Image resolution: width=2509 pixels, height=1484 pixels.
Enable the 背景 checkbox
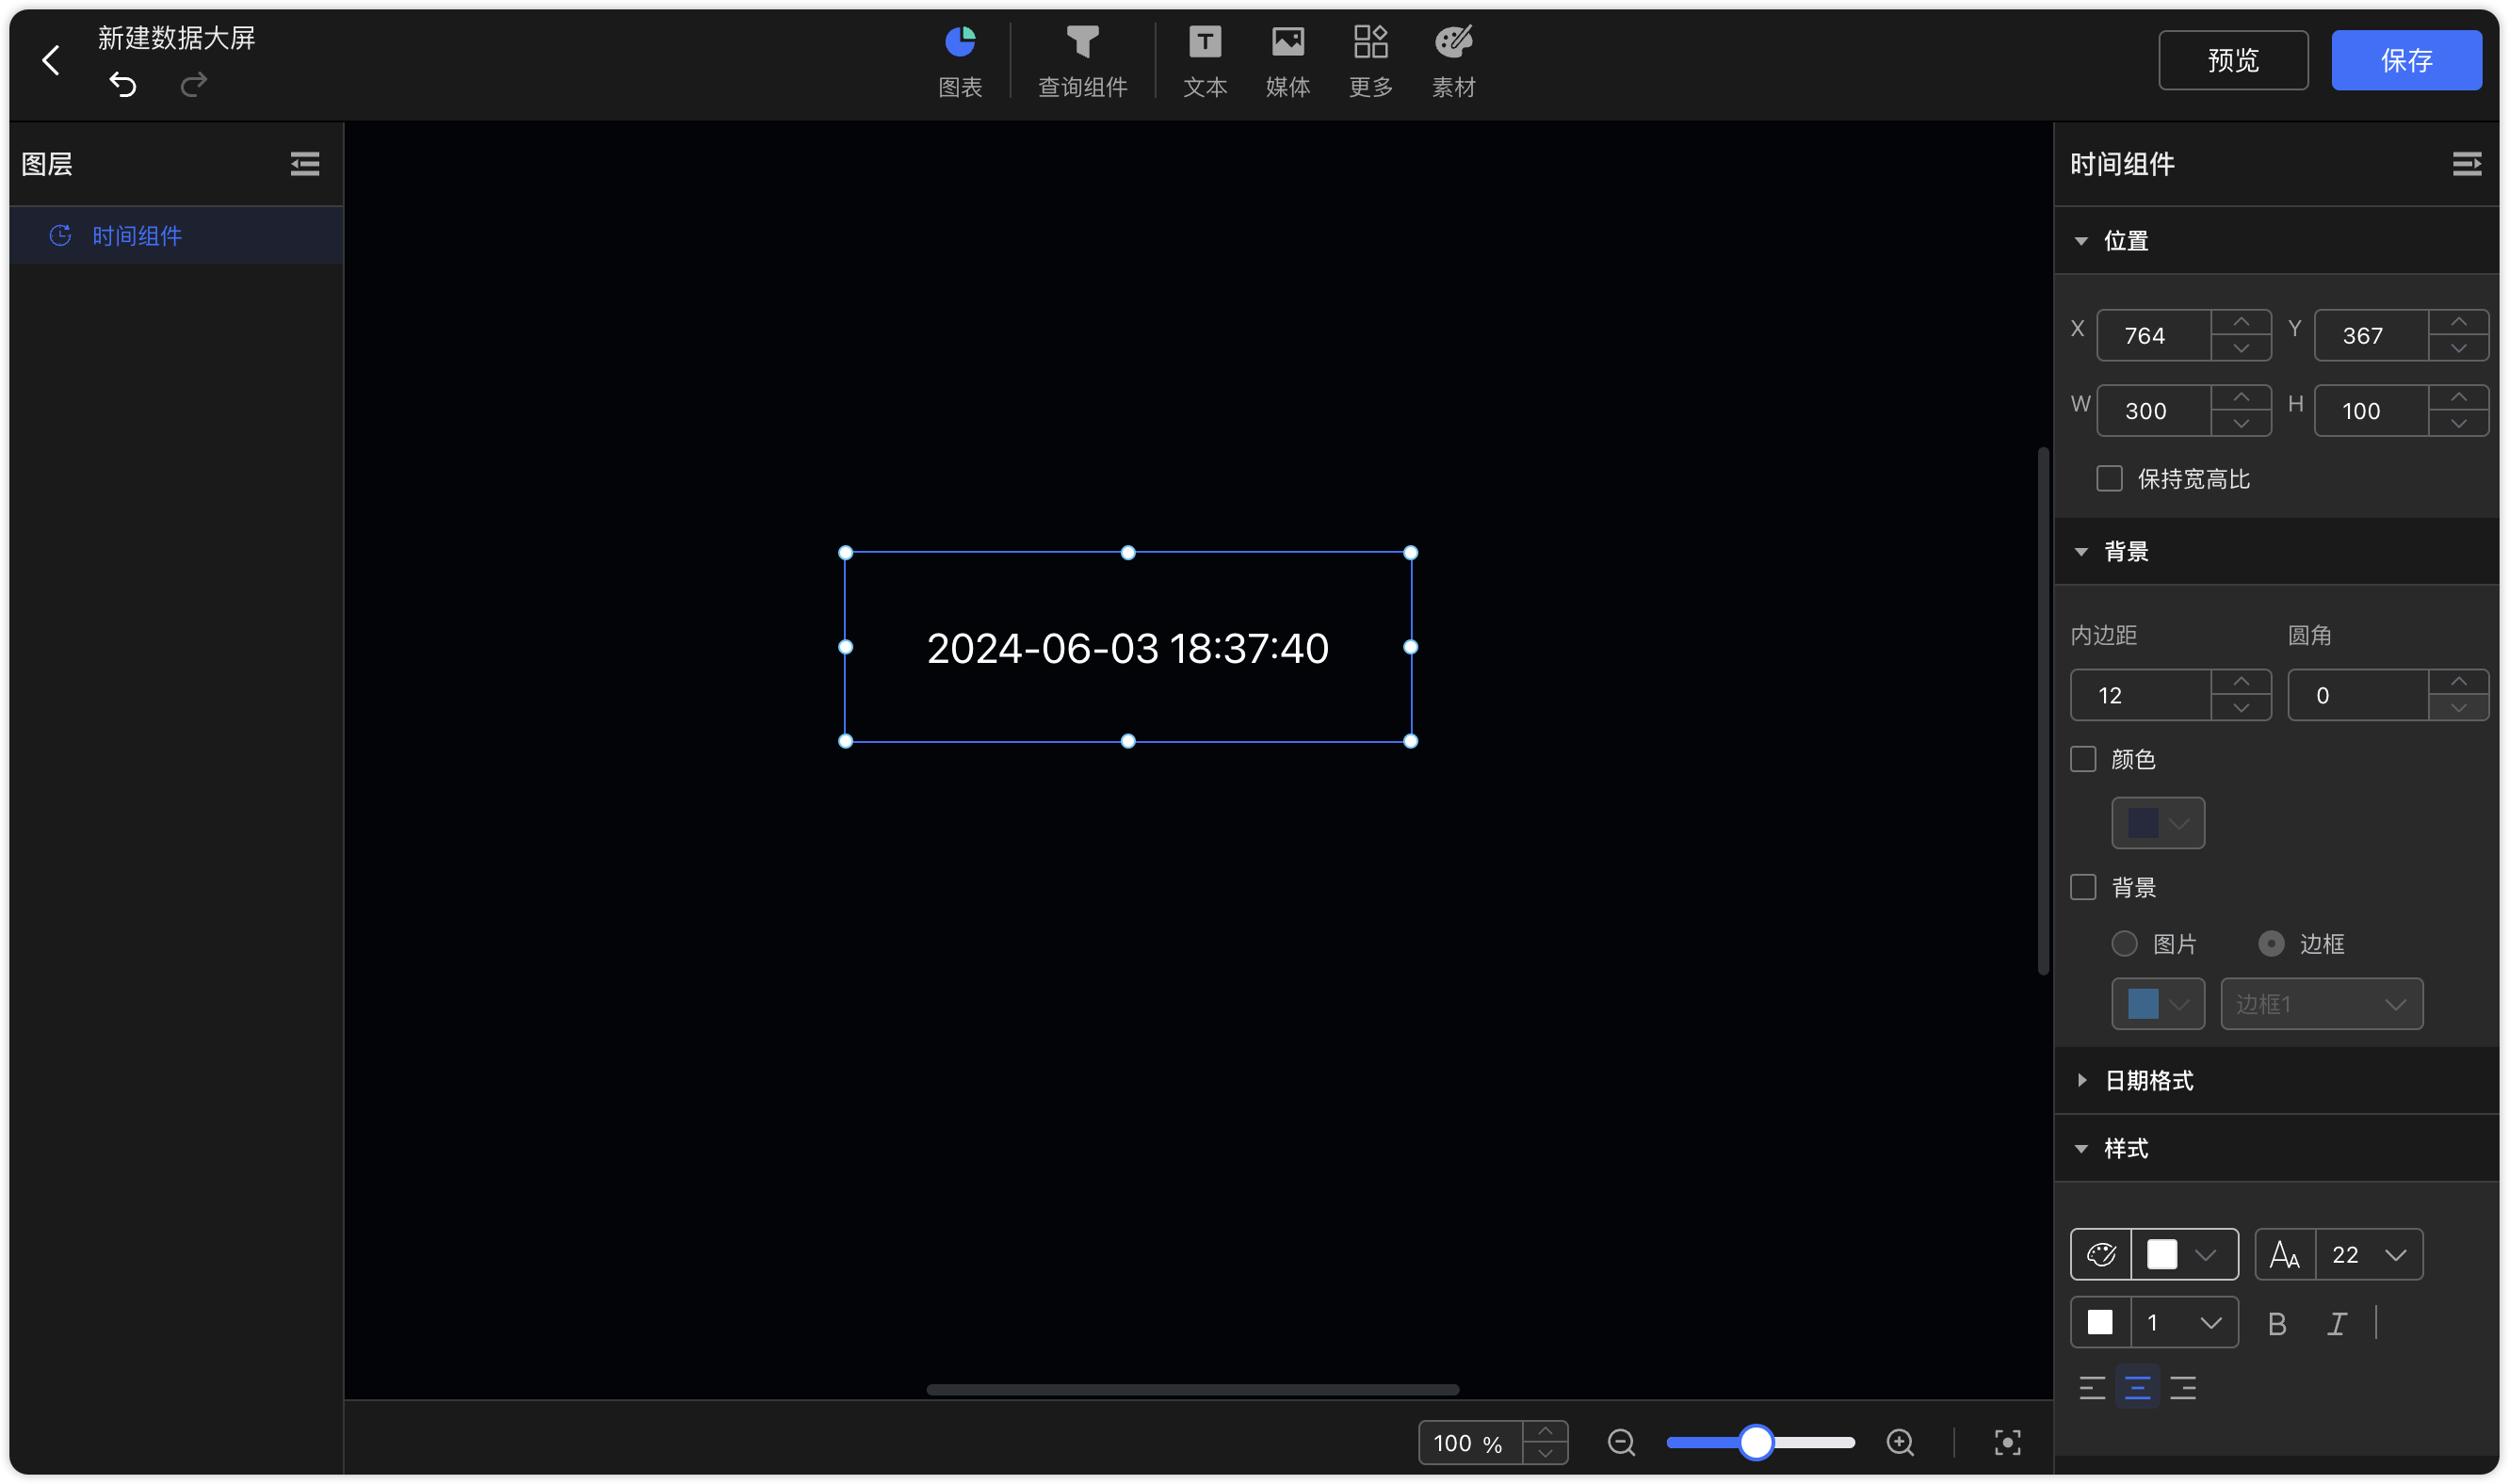[2083, 887]
